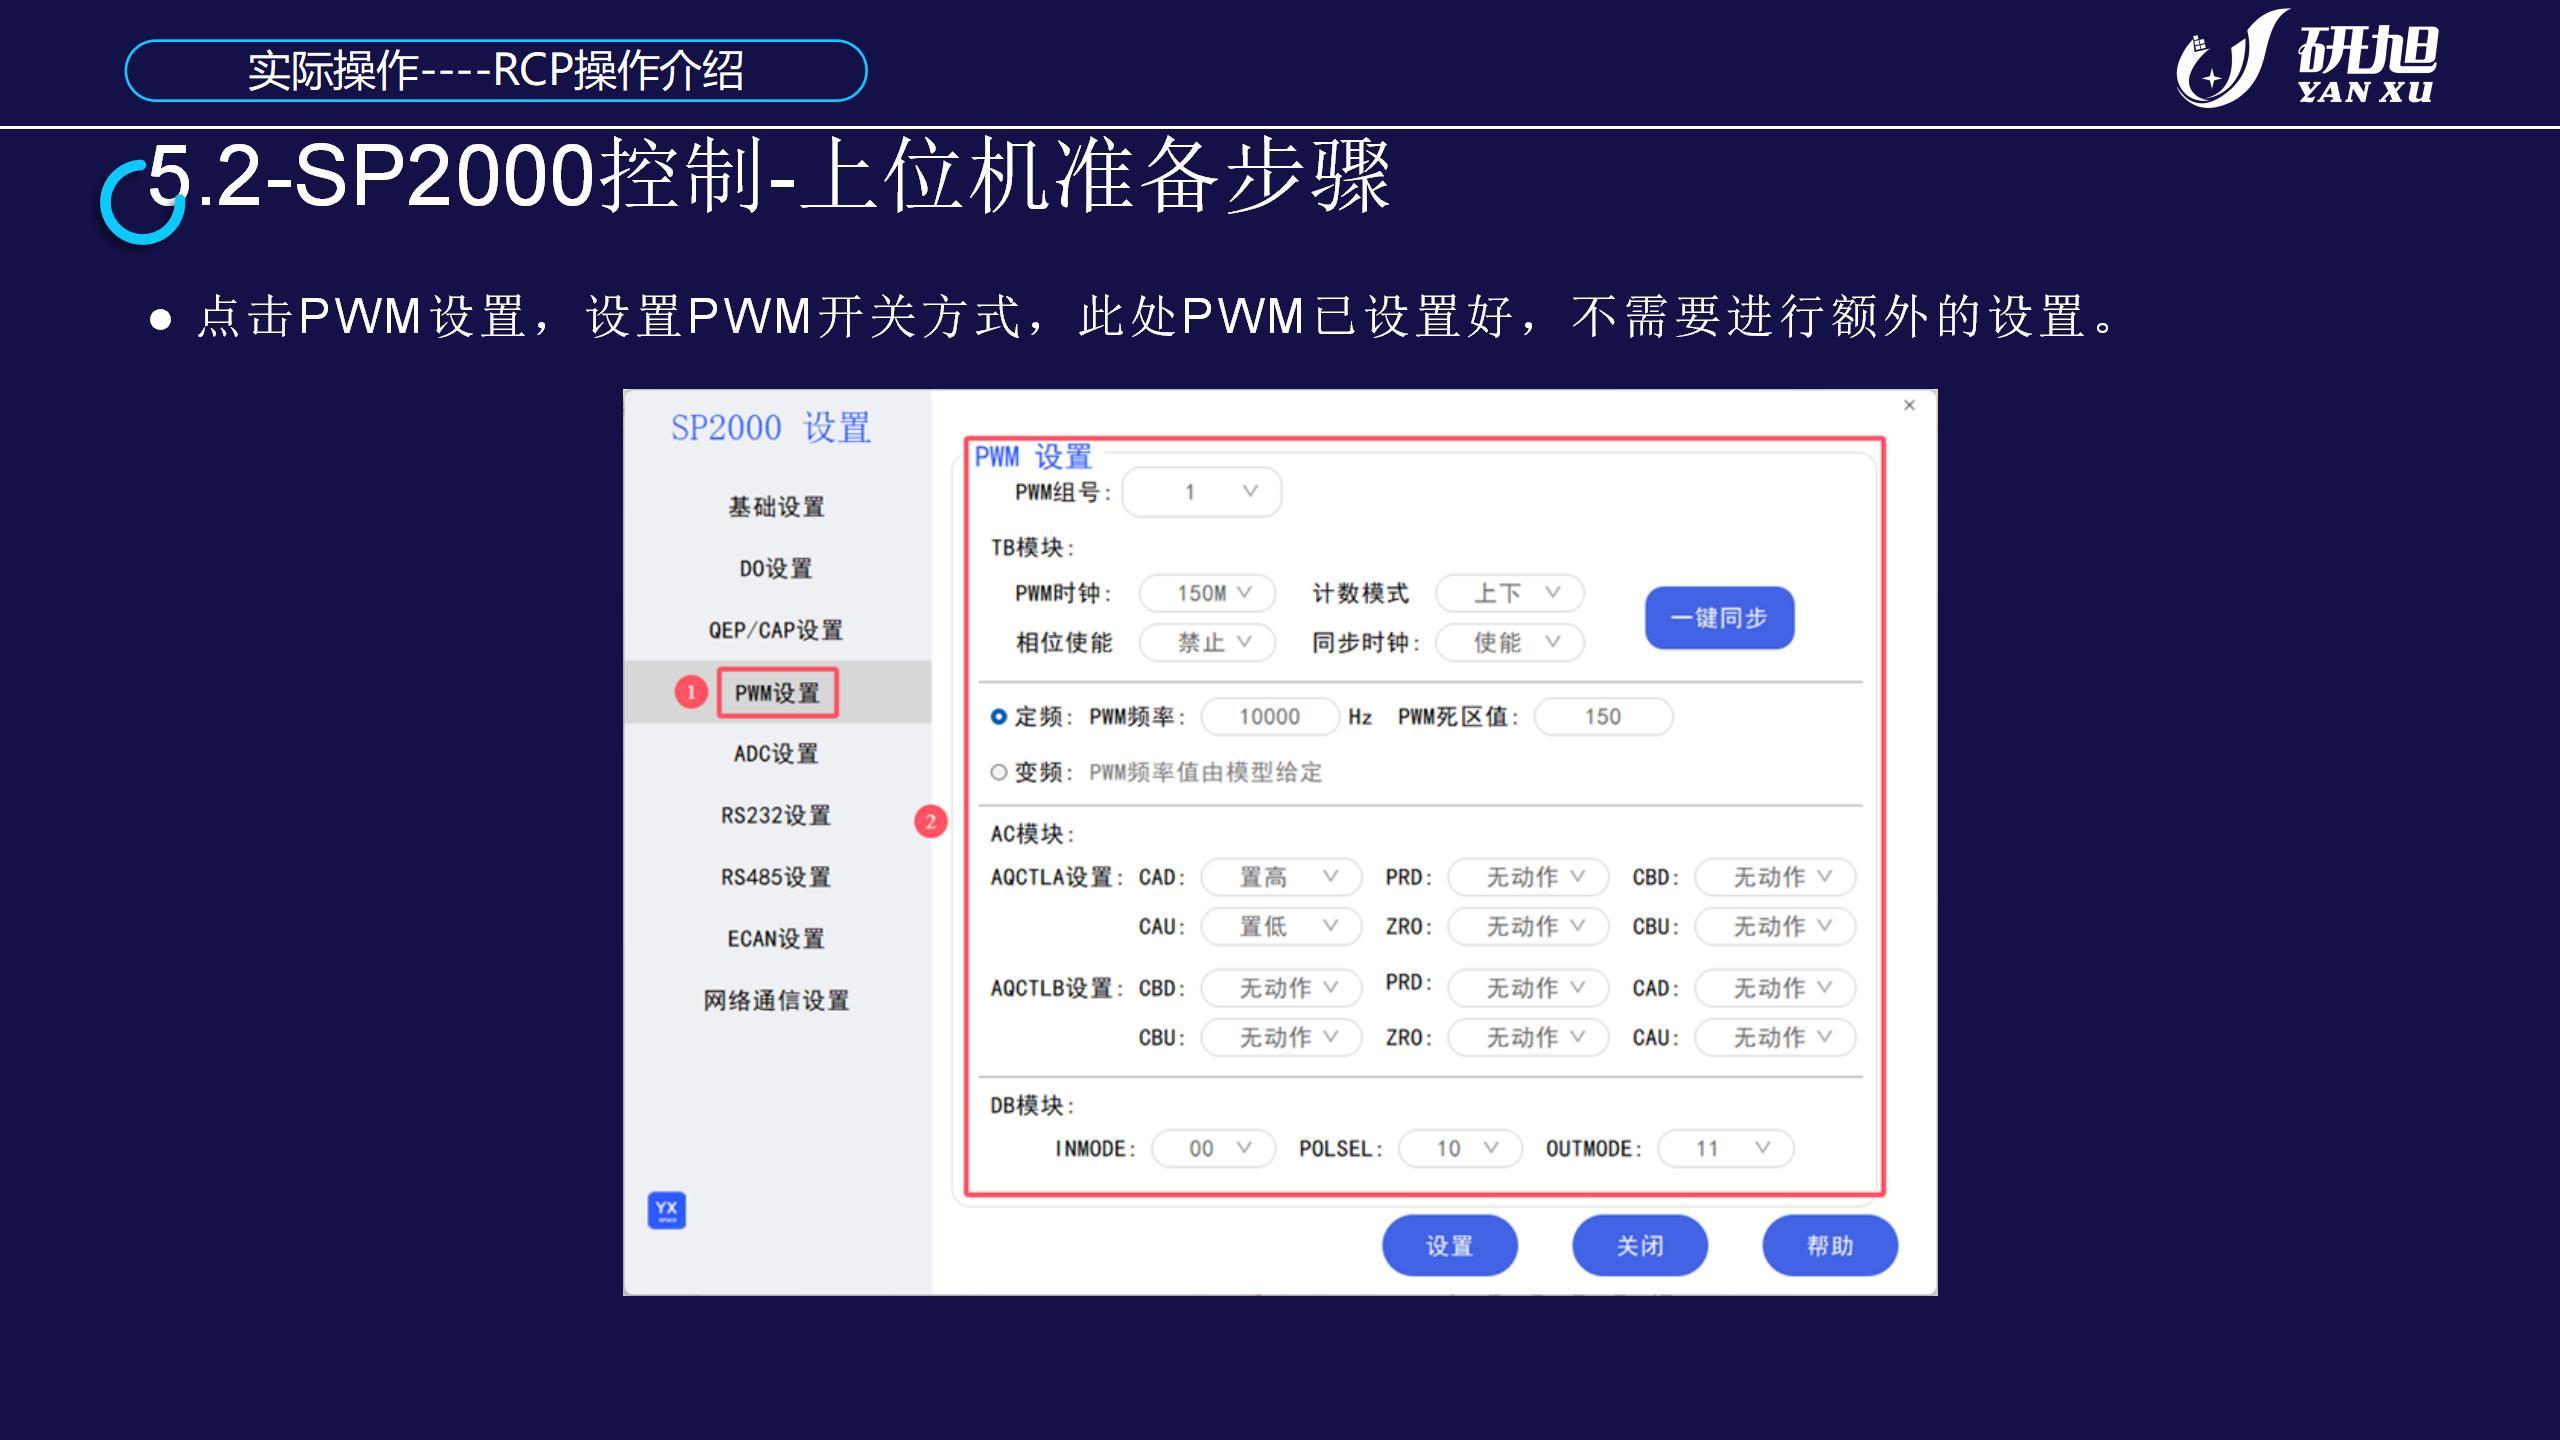Go to QEP/CAP设置 in sidebar

[776, 631]
